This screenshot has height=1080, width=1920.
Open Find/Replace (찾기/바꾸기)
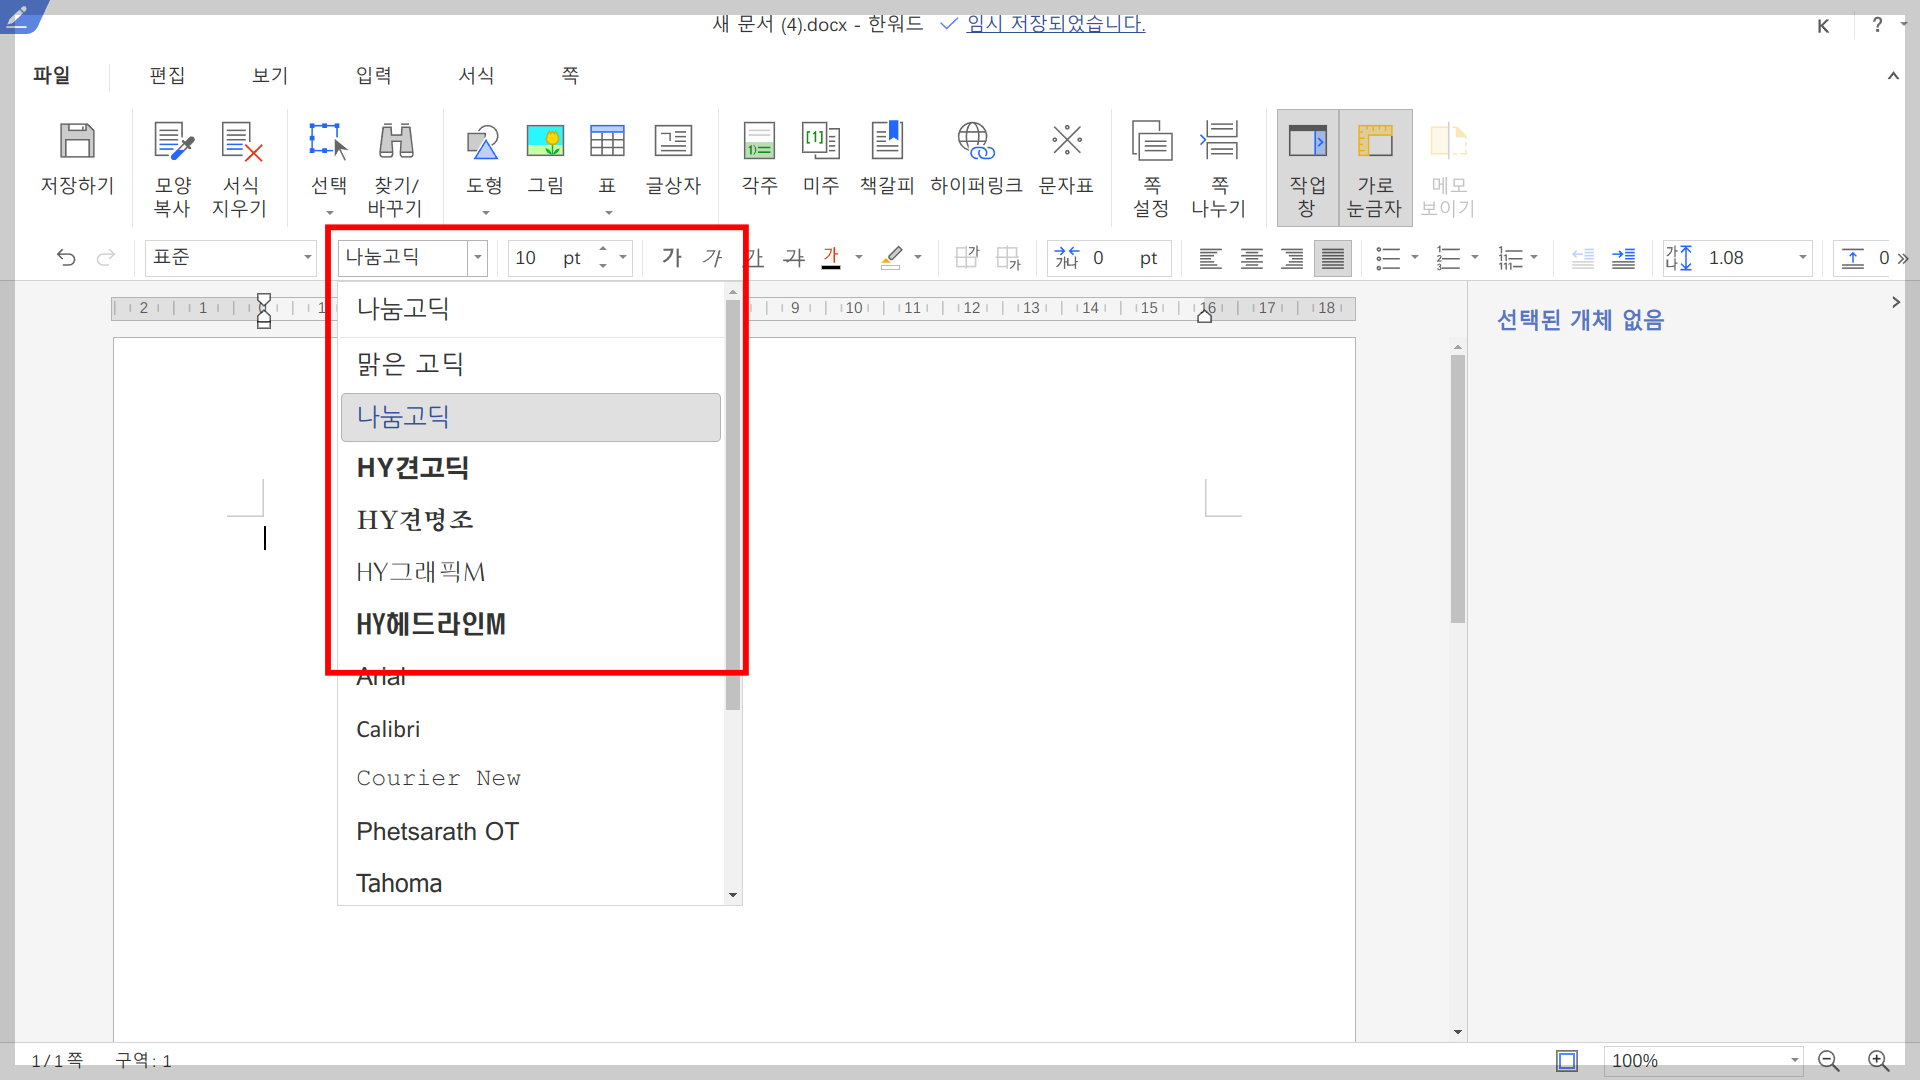(396, 142)
